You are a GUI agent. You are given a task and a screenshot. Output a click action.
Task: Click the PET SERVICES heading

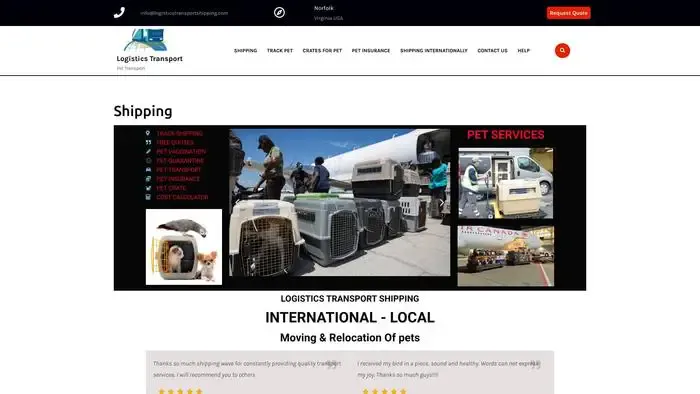tap(505, 135)
